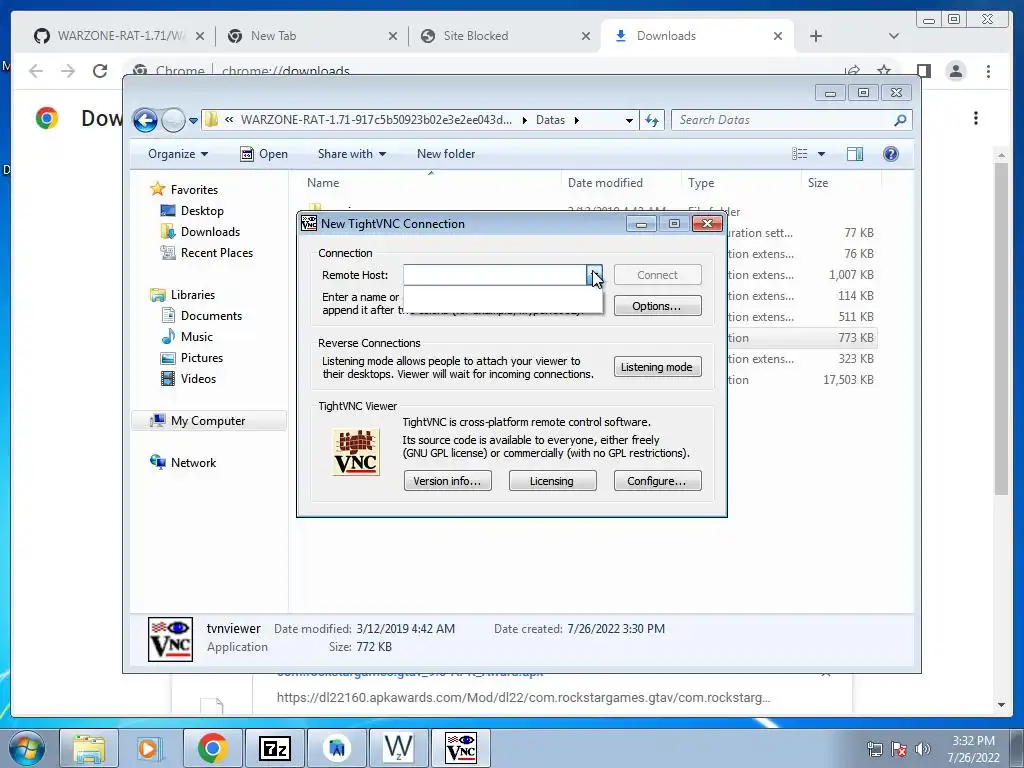Viewport: 1024px width, 768px height.
Task: Open Chrome profile avatar
Action: 955,71
